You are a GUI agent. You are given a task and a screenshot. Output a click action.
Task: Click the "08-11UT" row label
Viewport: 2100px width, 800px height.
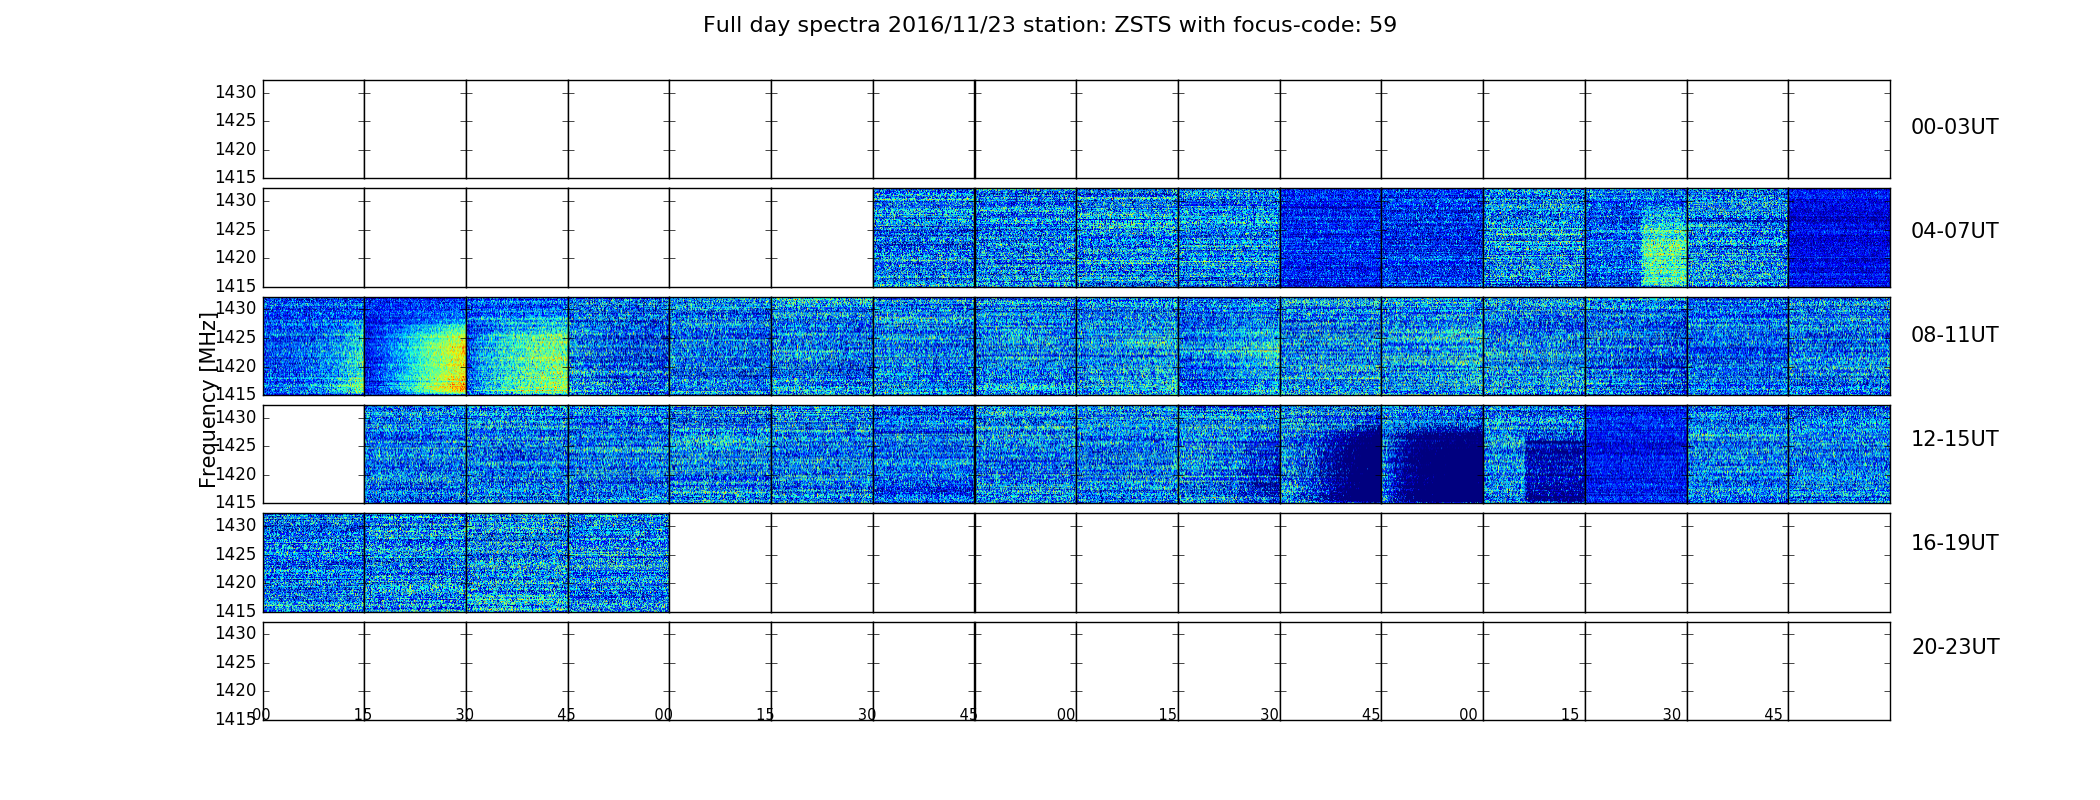(x=1954, y=335)
